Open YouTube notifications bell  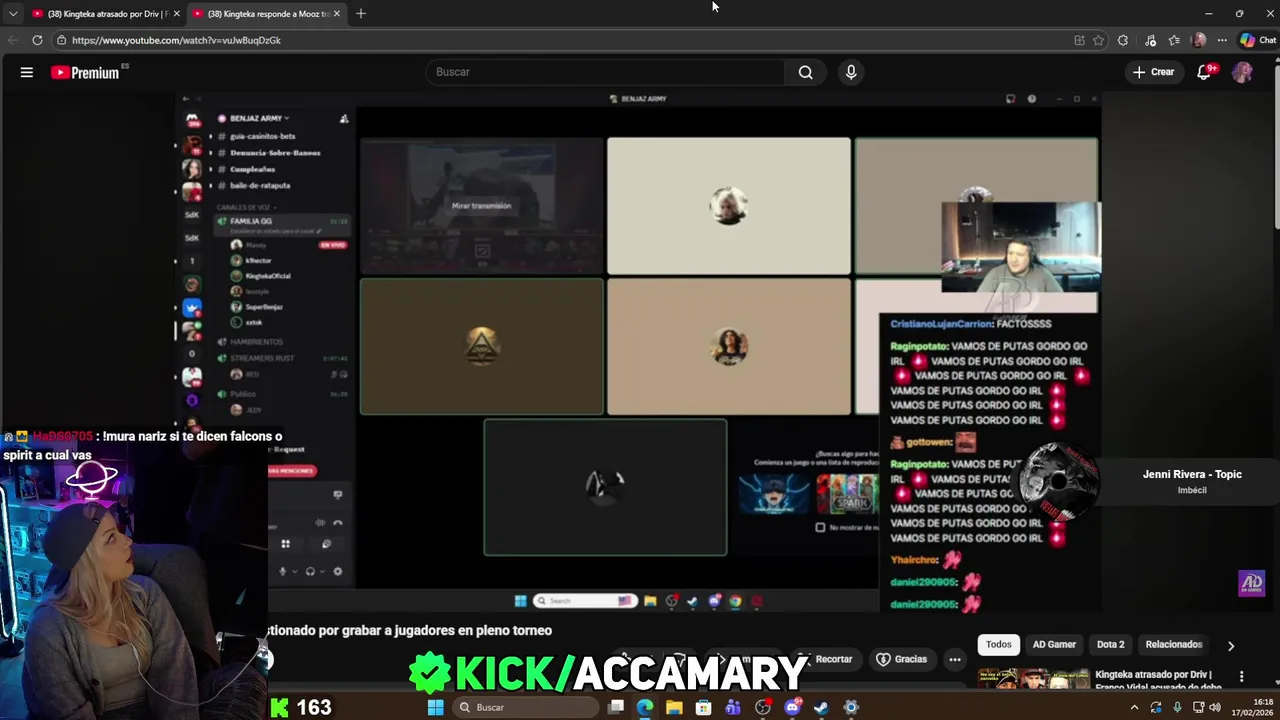pos(1204,72)
